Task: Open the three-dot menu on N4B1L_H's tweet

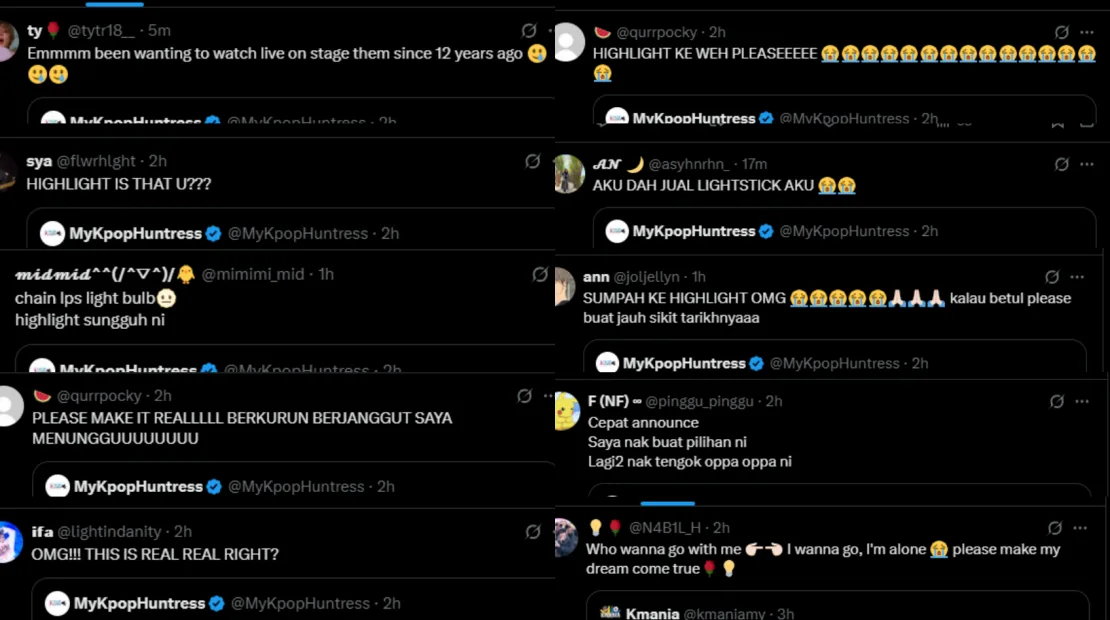Action: click(x=1080, y=528)
